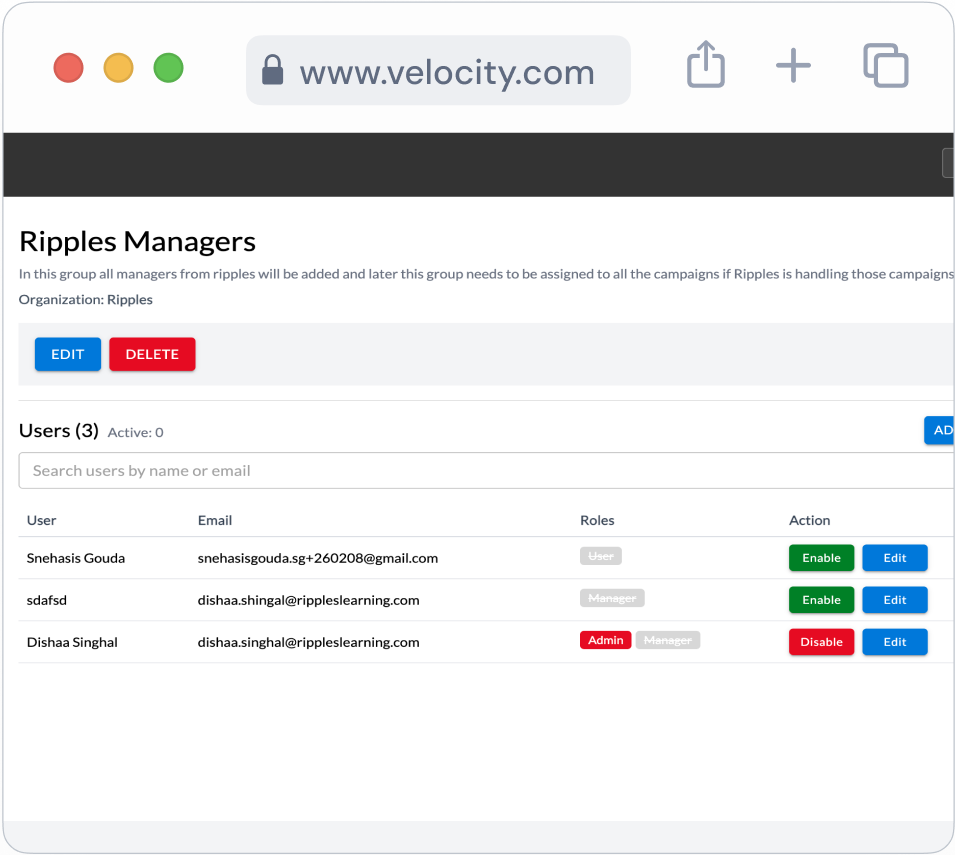Focus the search users by name field
Image resolution: width=955 pixels, height=855 pixels.
(485, 471)
